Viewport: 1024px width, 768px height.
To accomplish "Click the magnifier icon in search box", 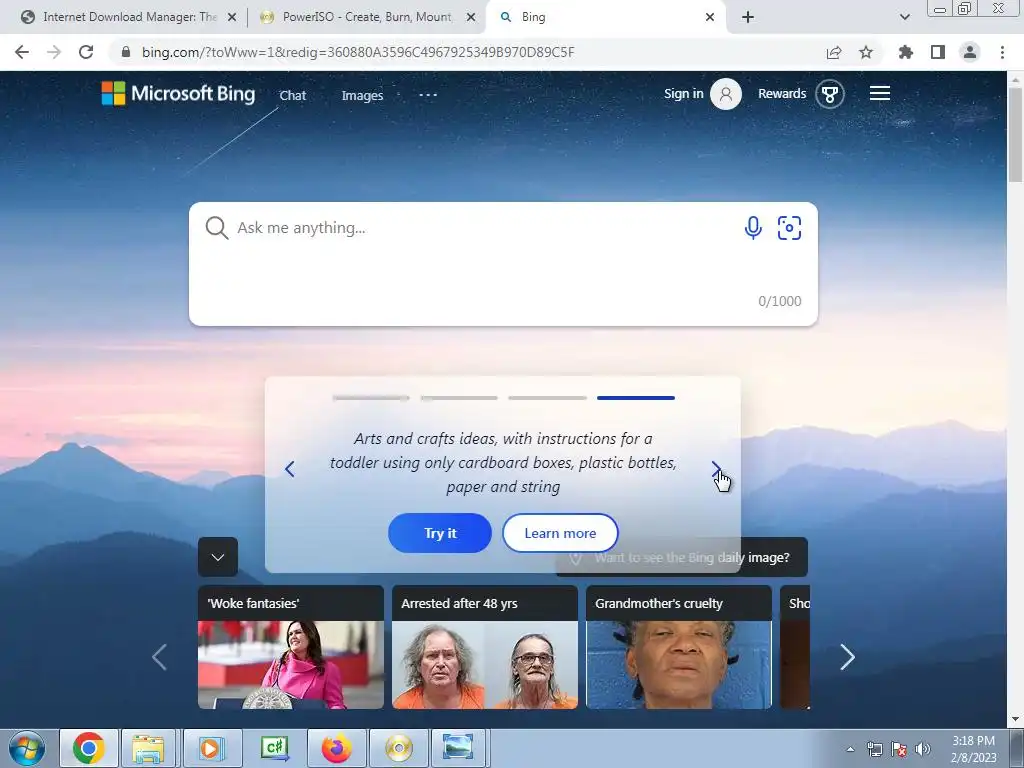I will pos(216,228).
